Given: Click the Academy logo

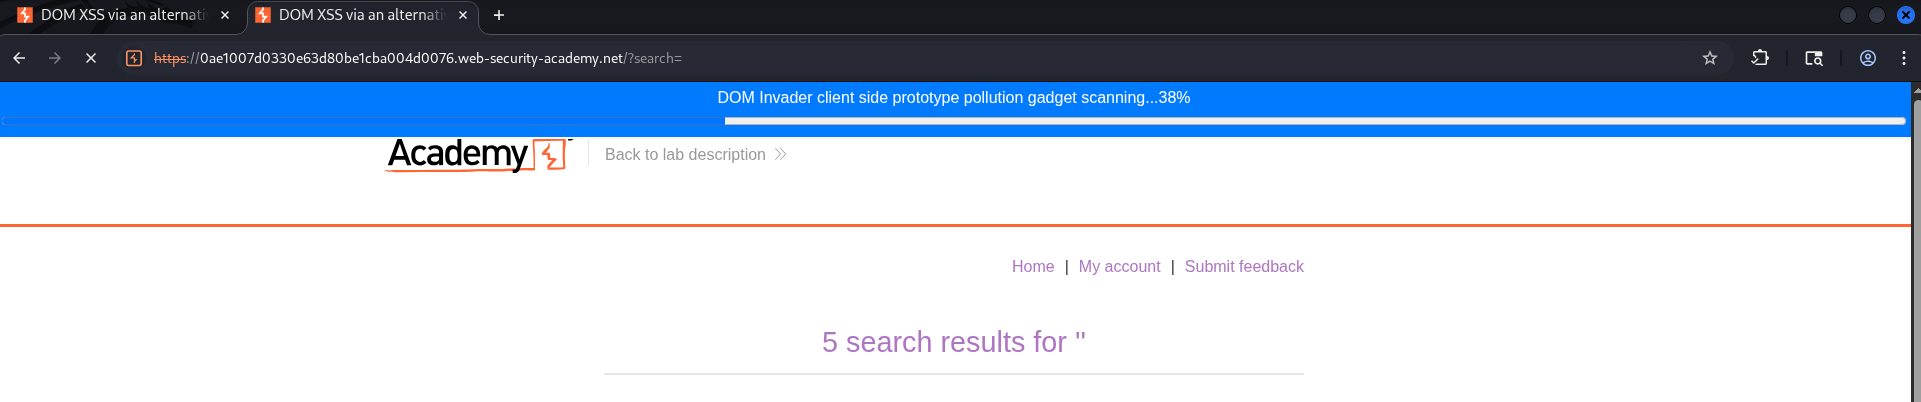Looking at the screenshot, I should point(477,154).
